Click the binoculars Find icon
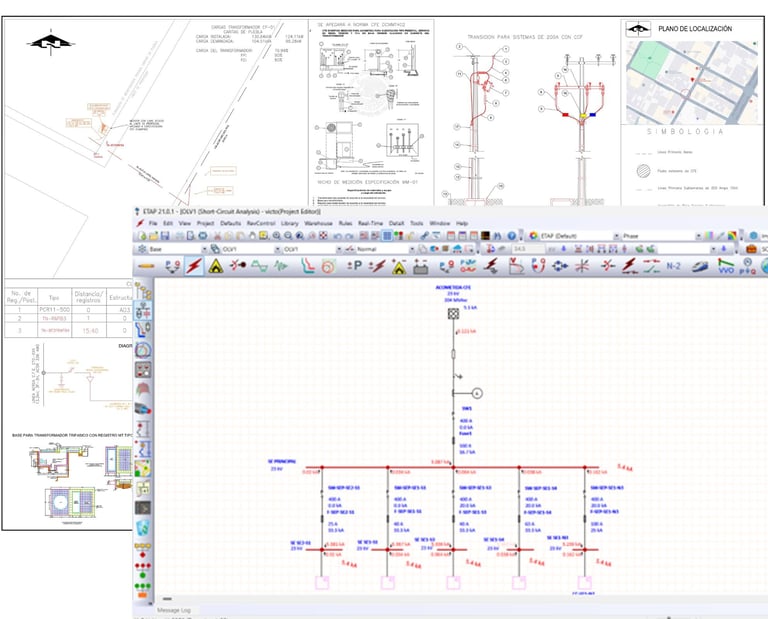This screenshot has width=768, height=619. point(498,236)
